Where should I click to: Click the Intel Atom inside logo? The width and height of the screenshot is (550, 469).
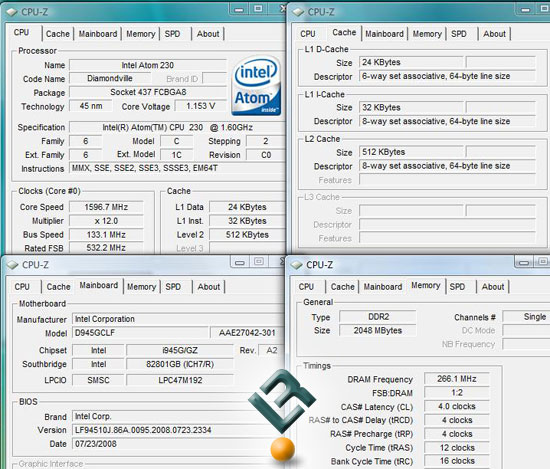pos(256,86)
